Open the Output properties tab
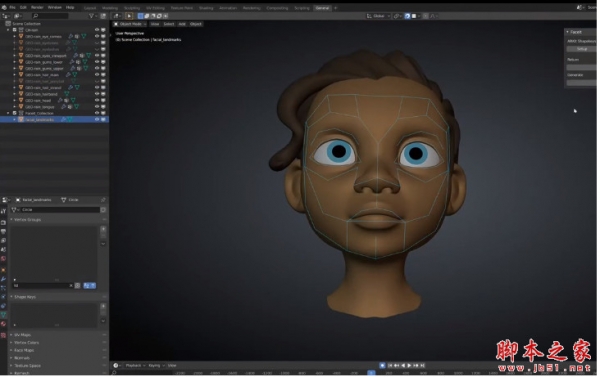Viewport: 600px width, 377px height. click(3, 232)
